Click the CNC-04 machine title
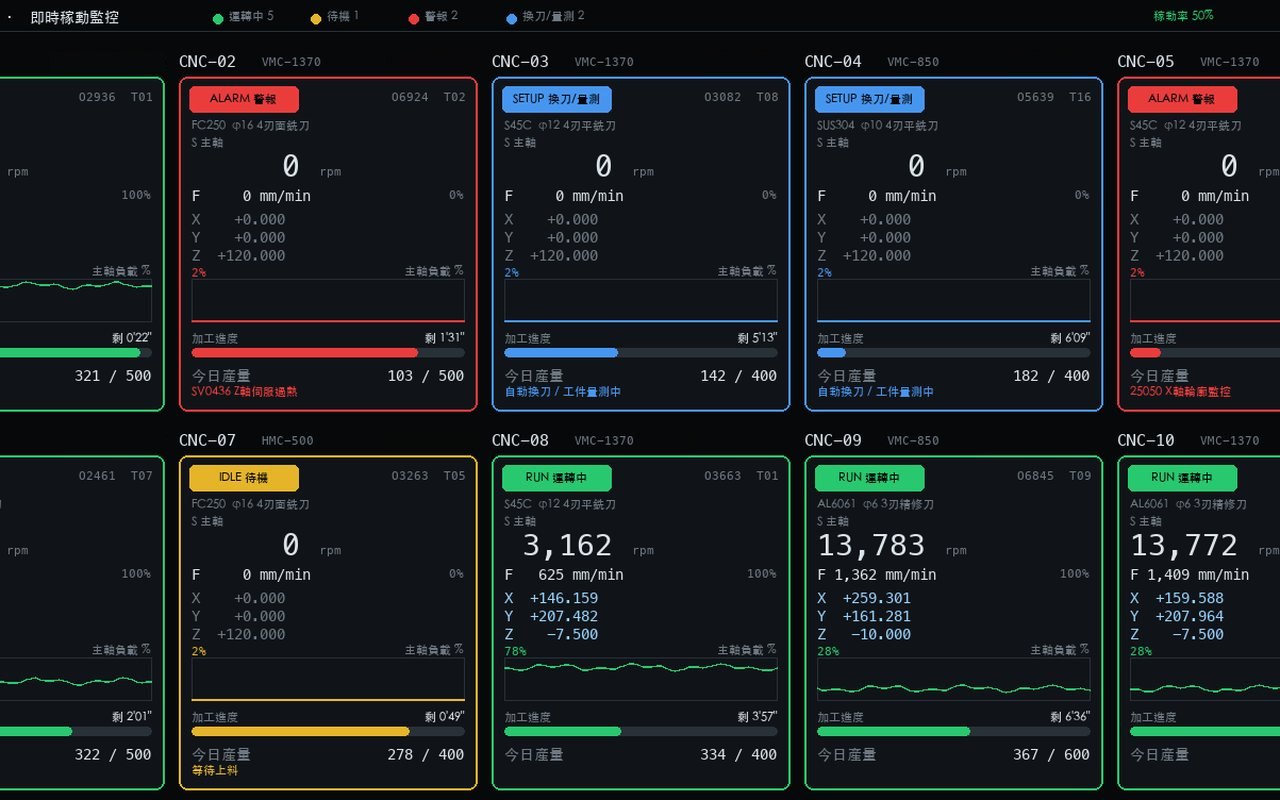 [833, 62]
